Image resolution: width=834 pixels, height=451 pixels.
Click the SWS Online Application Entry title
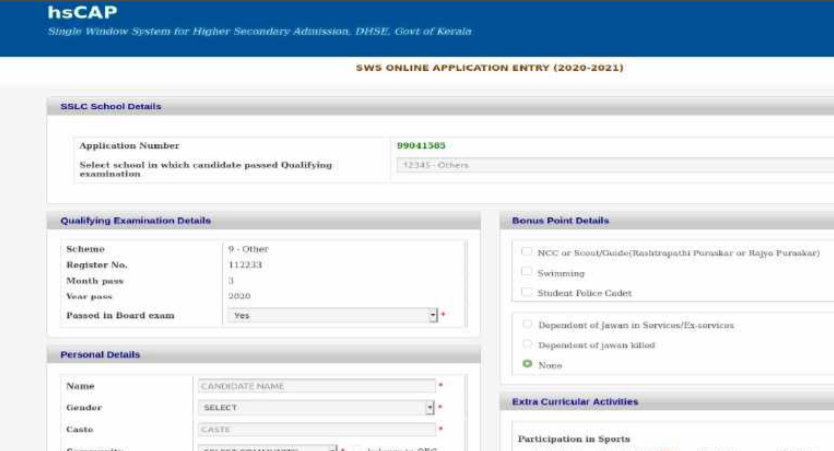489,68
